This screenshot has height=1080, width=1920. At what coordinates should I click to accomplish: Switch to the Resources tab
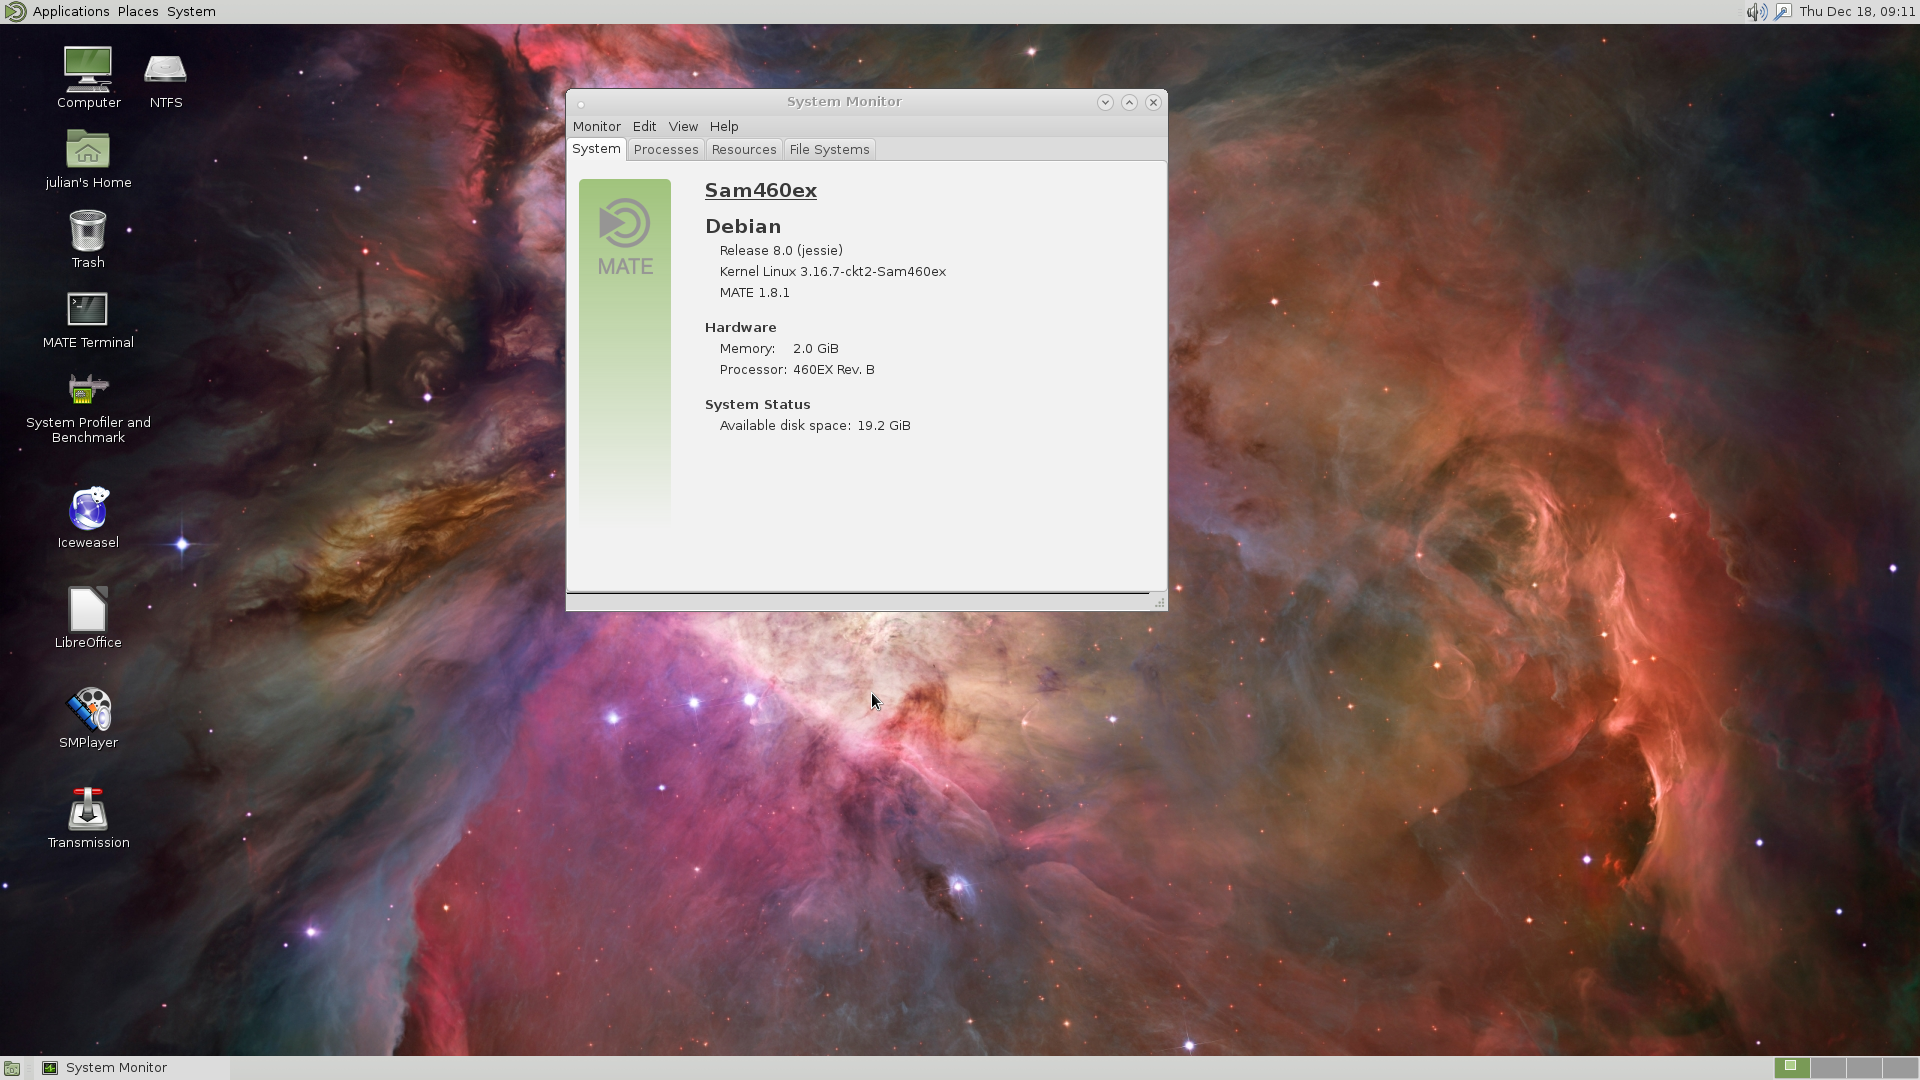point(743,150)
